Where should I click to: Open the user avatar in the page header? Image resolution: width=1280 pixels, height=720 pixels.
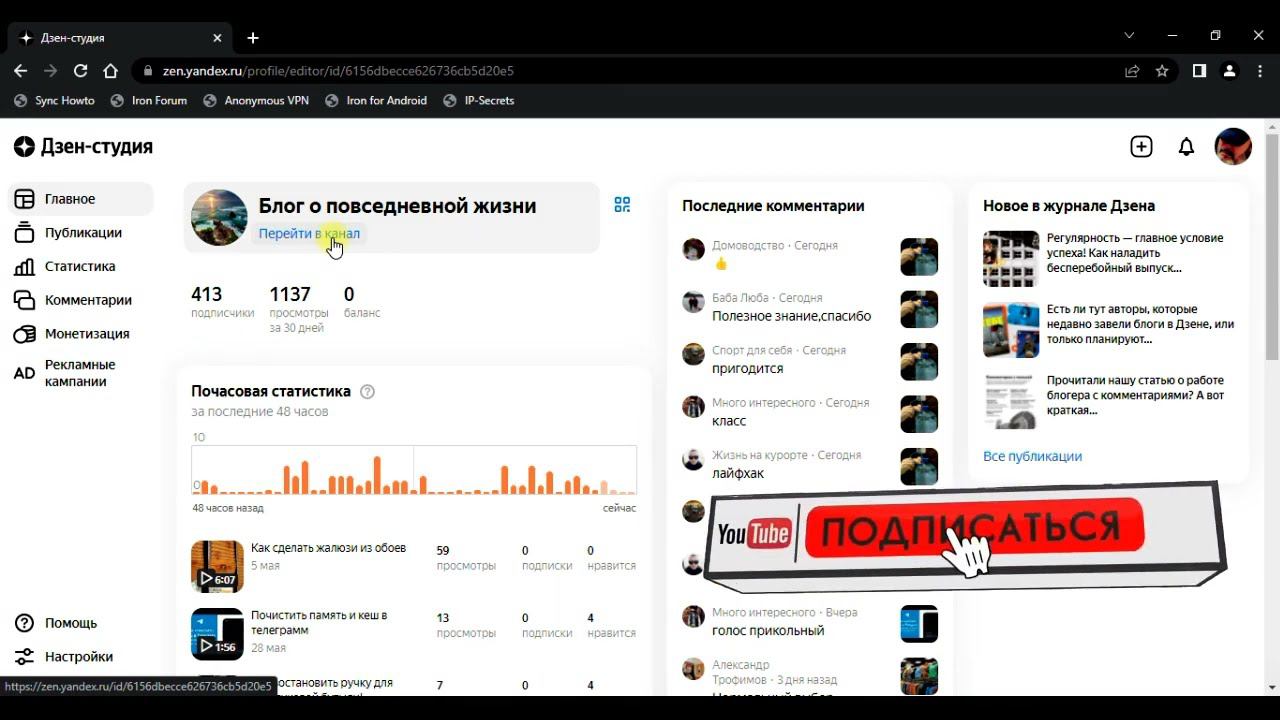coord(1233,147)
